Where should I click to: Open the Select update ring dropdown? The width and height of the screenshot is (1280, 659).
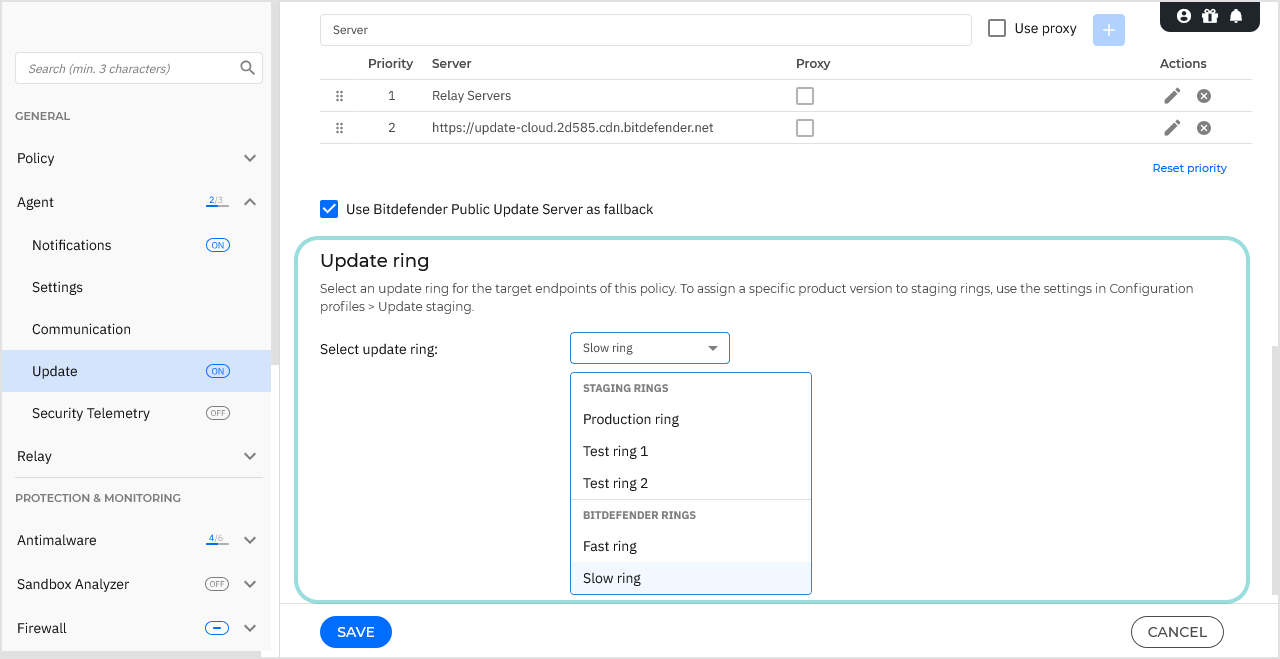650,348
